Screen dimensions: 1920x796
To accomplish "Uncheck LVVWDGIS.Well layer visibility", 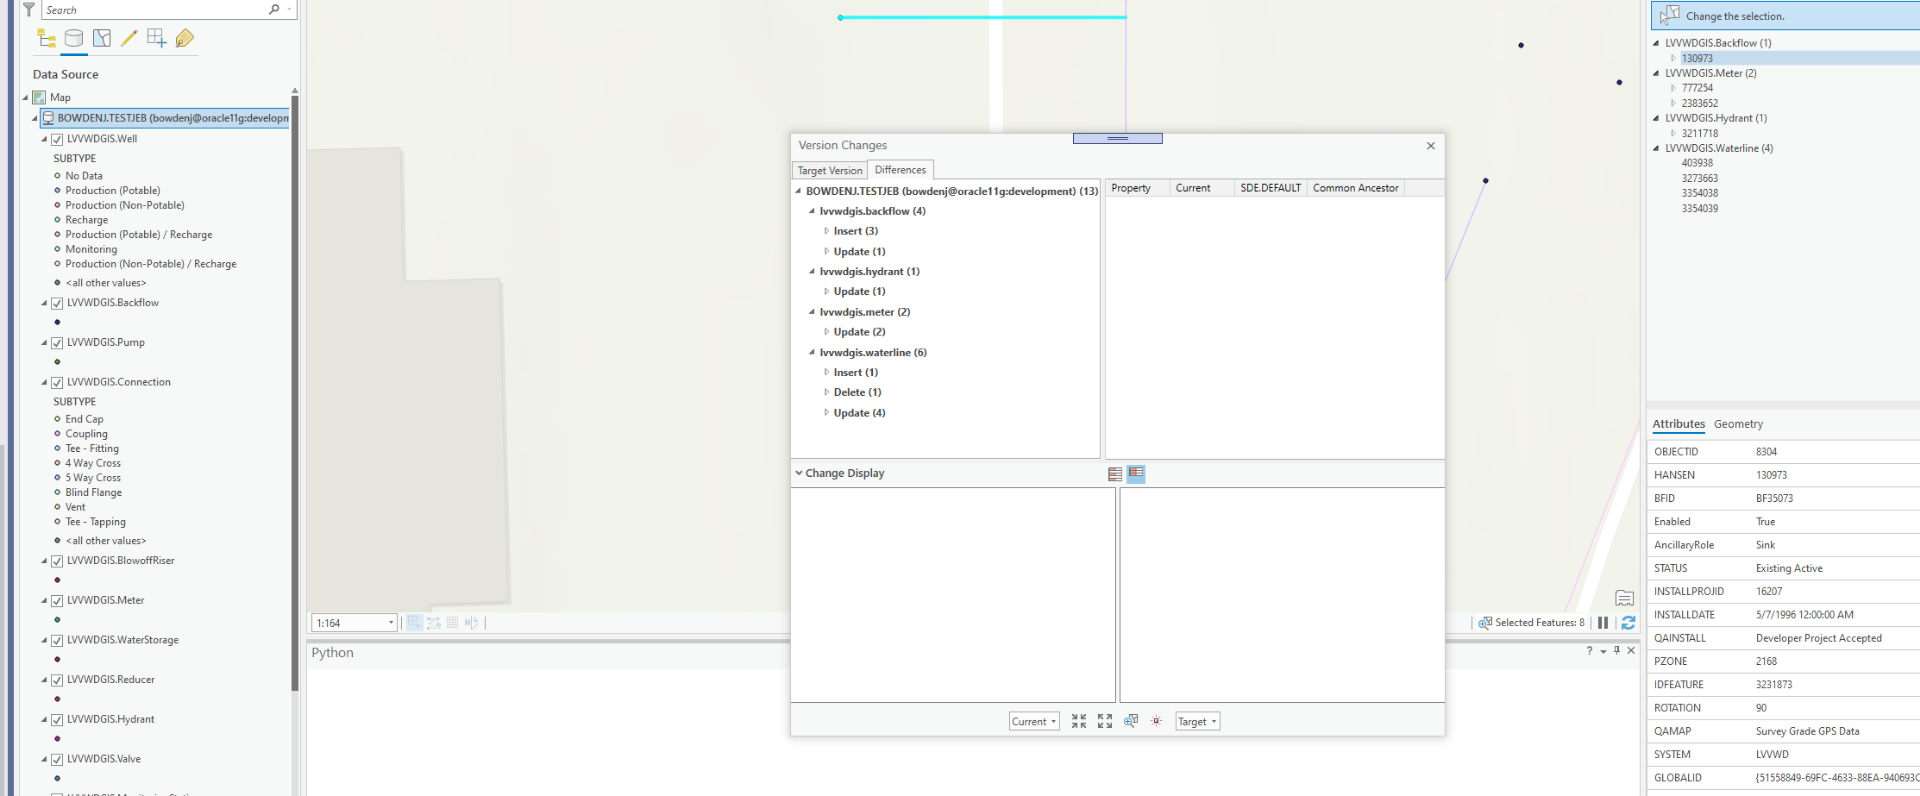I will [x=57, y=139].
